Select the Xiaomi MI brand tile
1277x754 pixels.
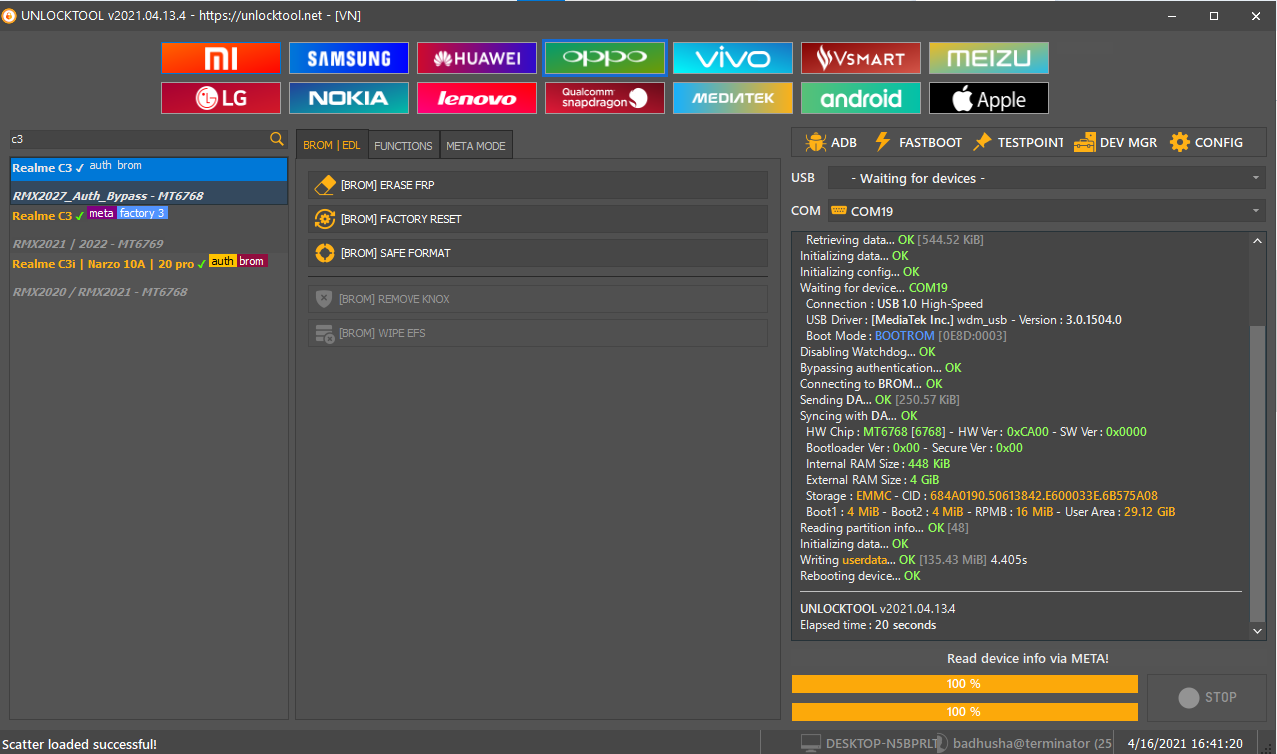click(221, 58)
